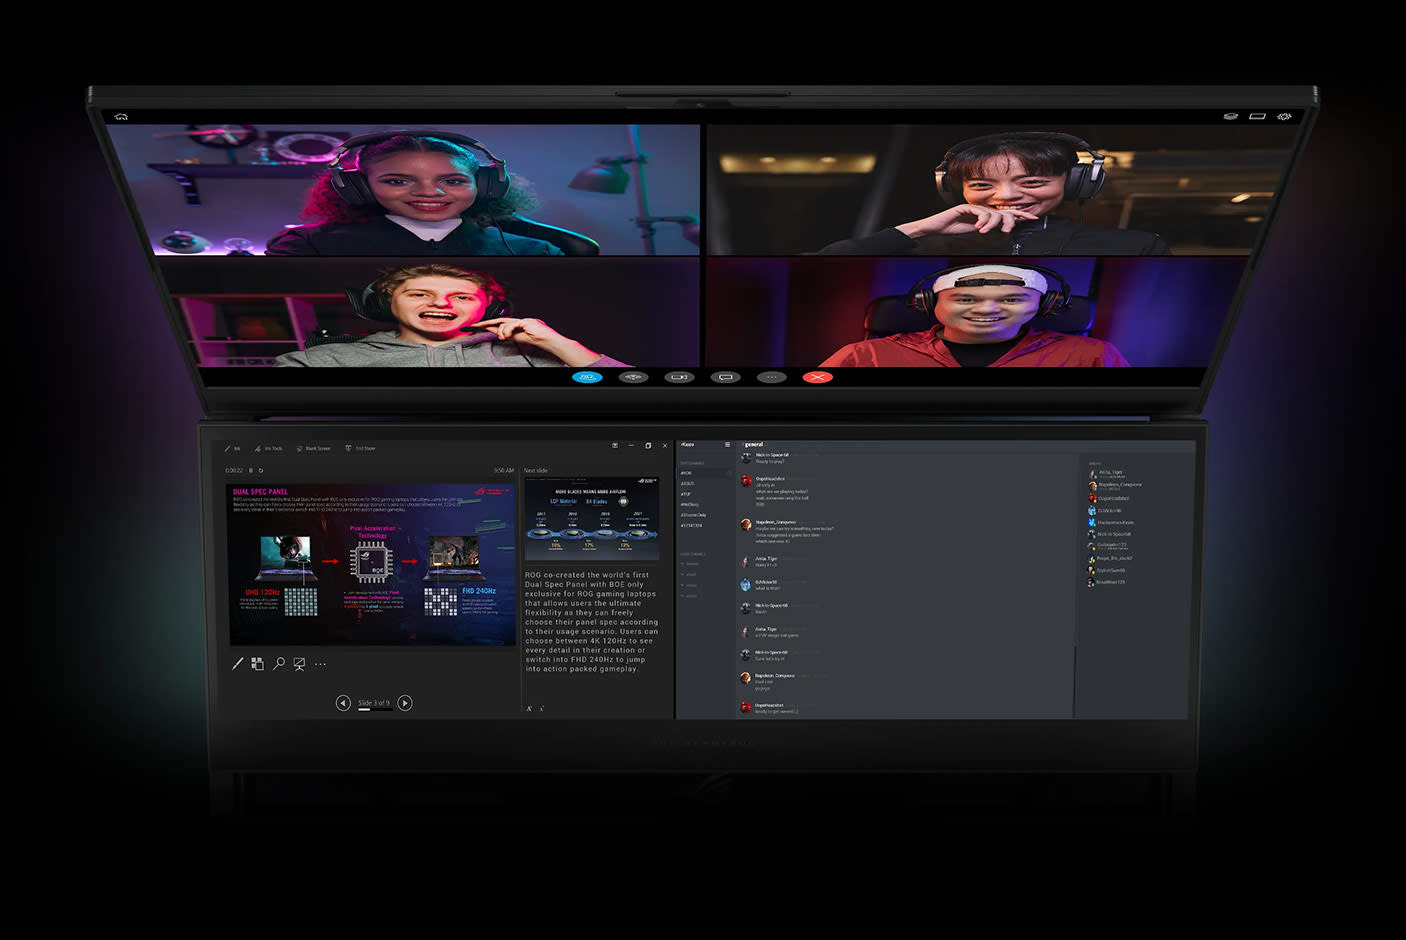Click the see all slides grid icon
The height and width of the screenshot is (940, 1406).
click(257, 664)
